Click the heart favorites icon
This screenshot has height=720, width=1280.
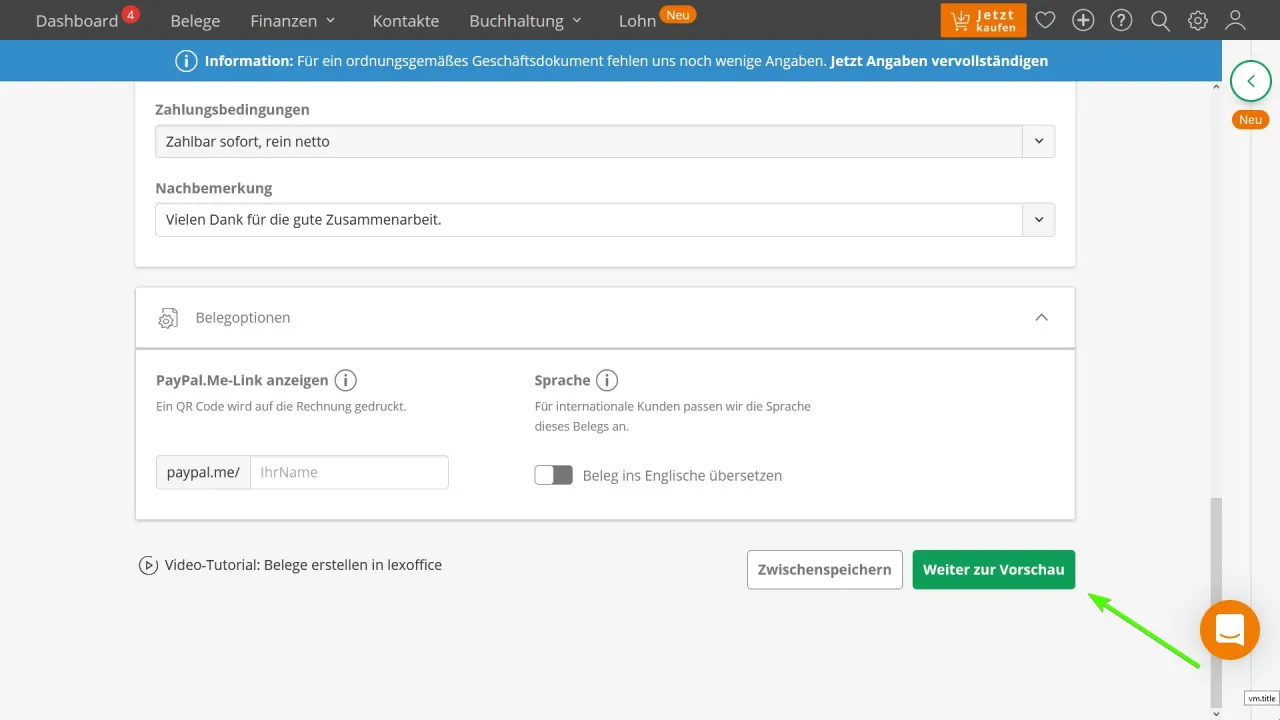coord(1045,20)
